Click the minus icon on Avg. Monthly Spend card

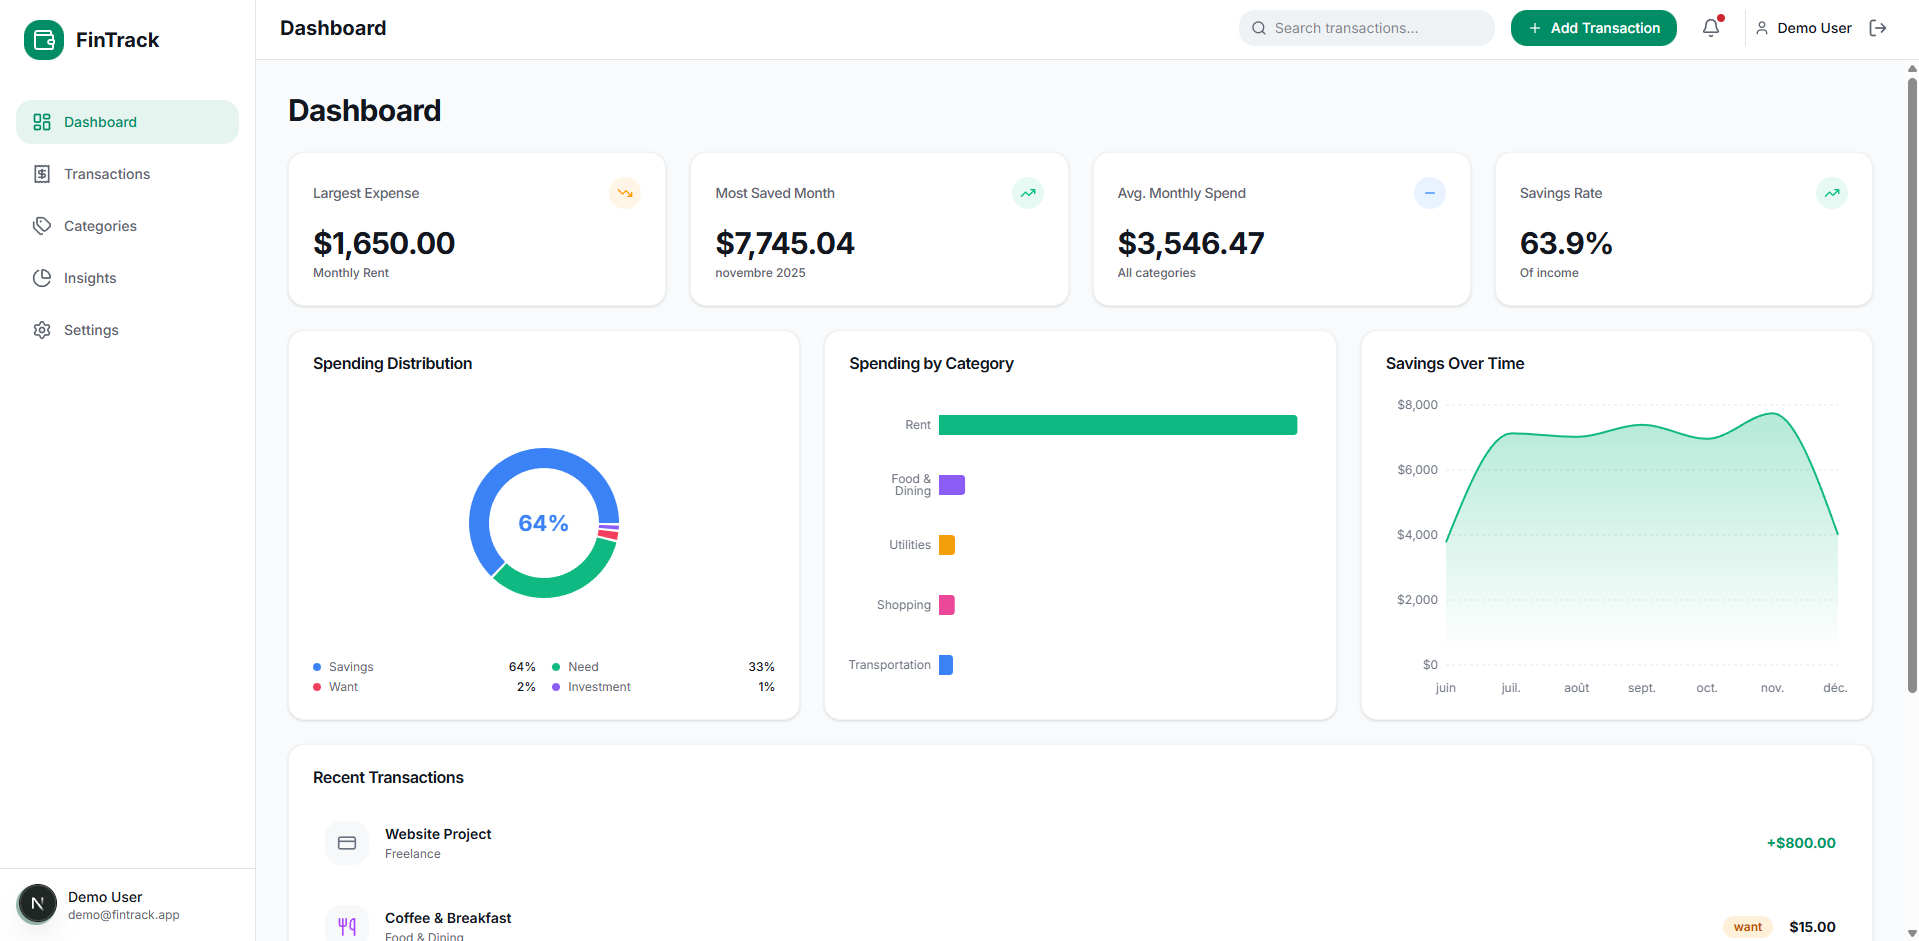pyautogui.click(x=1429, y=193)
